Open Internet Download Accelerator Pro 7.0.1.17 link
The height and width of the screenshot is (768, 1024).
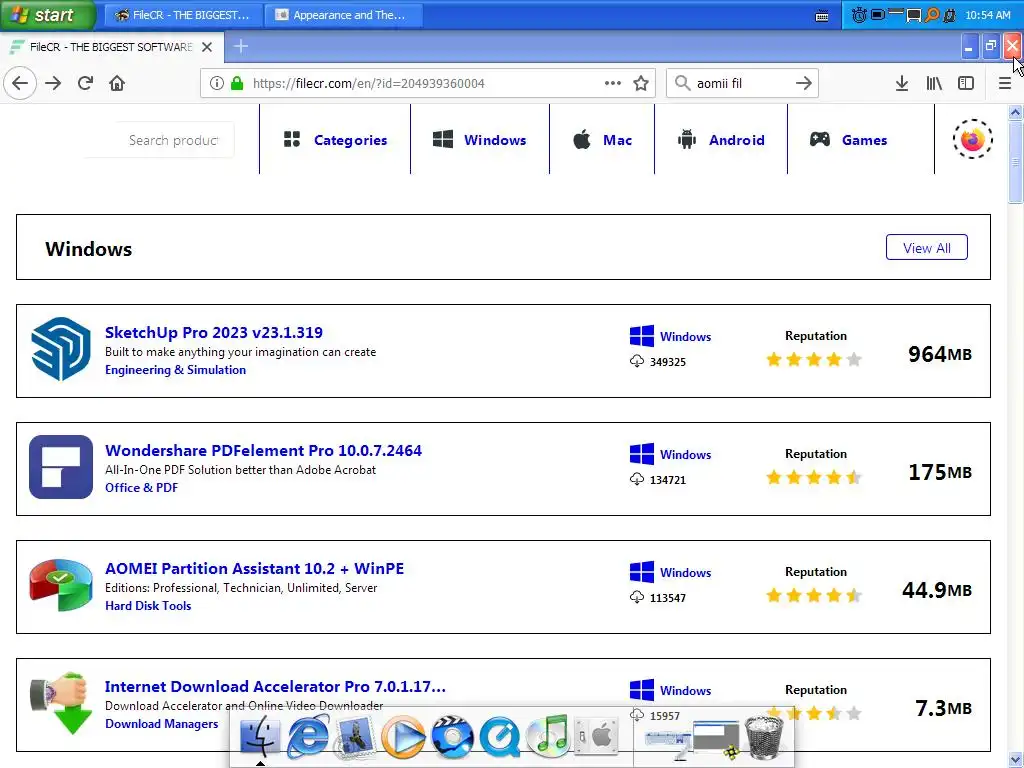[276, 687]
